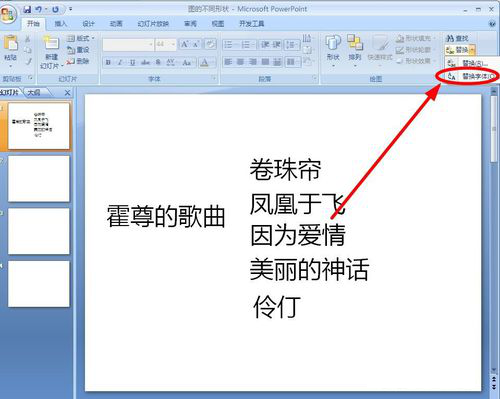Choose 替换(R)... from the replace menu
Screen dimensions: 500x399
[x=471, y=63]
